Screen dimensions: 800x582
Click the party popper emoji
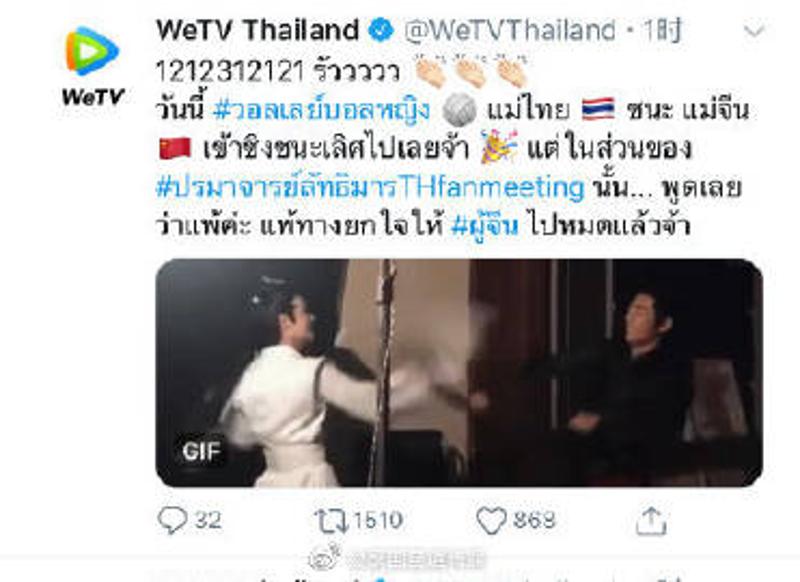(498, 147)
